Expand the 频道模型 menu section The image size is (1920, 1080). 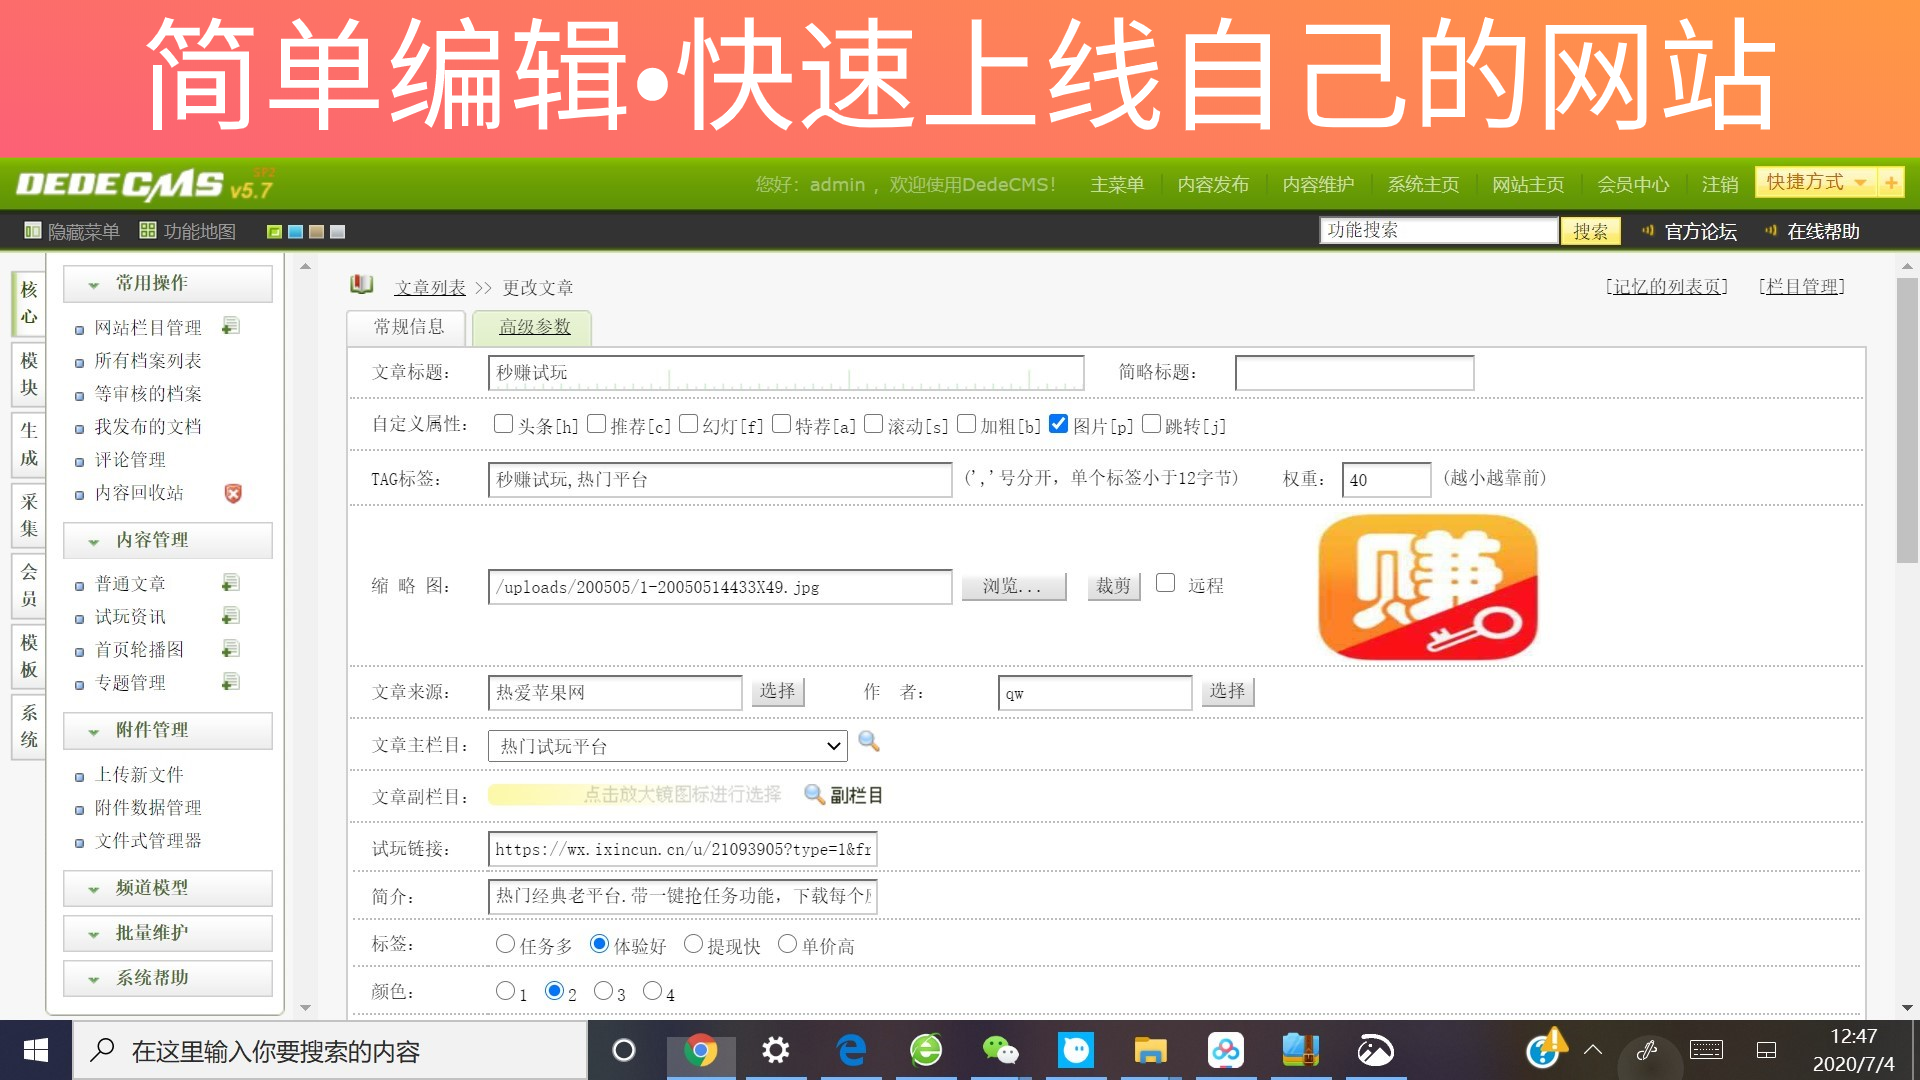coord(168,888)
